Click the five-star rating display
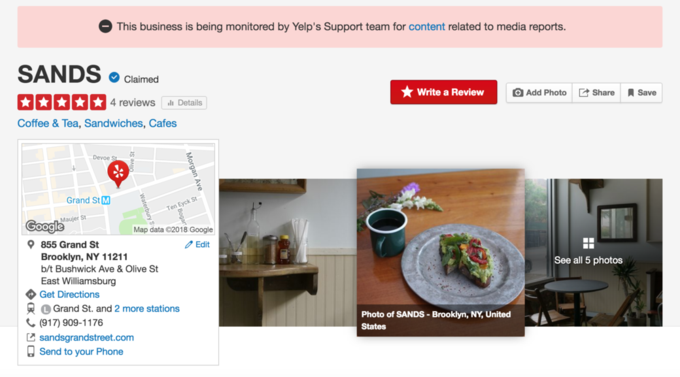The height and width of the screenshot is (377, 680). pos(62,102)
